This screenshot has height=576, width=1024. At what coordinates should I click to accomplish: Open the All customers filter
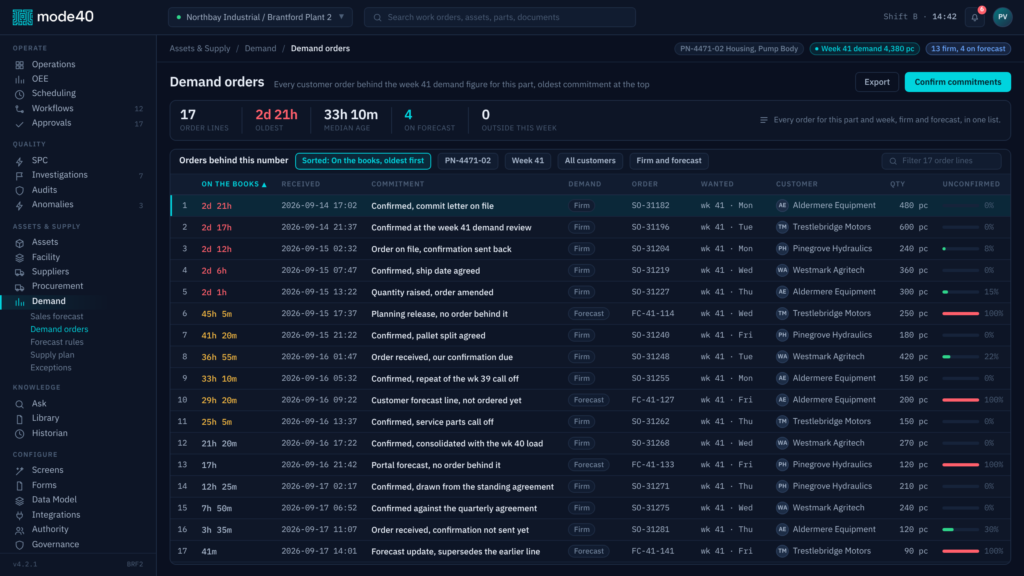(x=590, y=161)
